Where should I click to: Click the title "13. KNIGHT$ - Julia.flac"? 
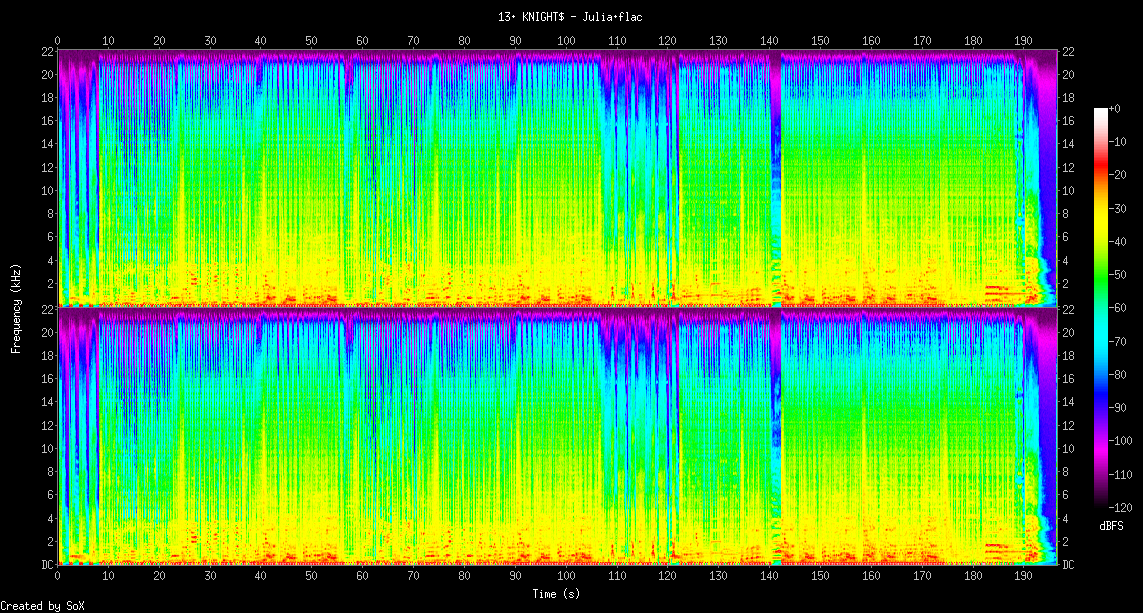click(571, 17)
